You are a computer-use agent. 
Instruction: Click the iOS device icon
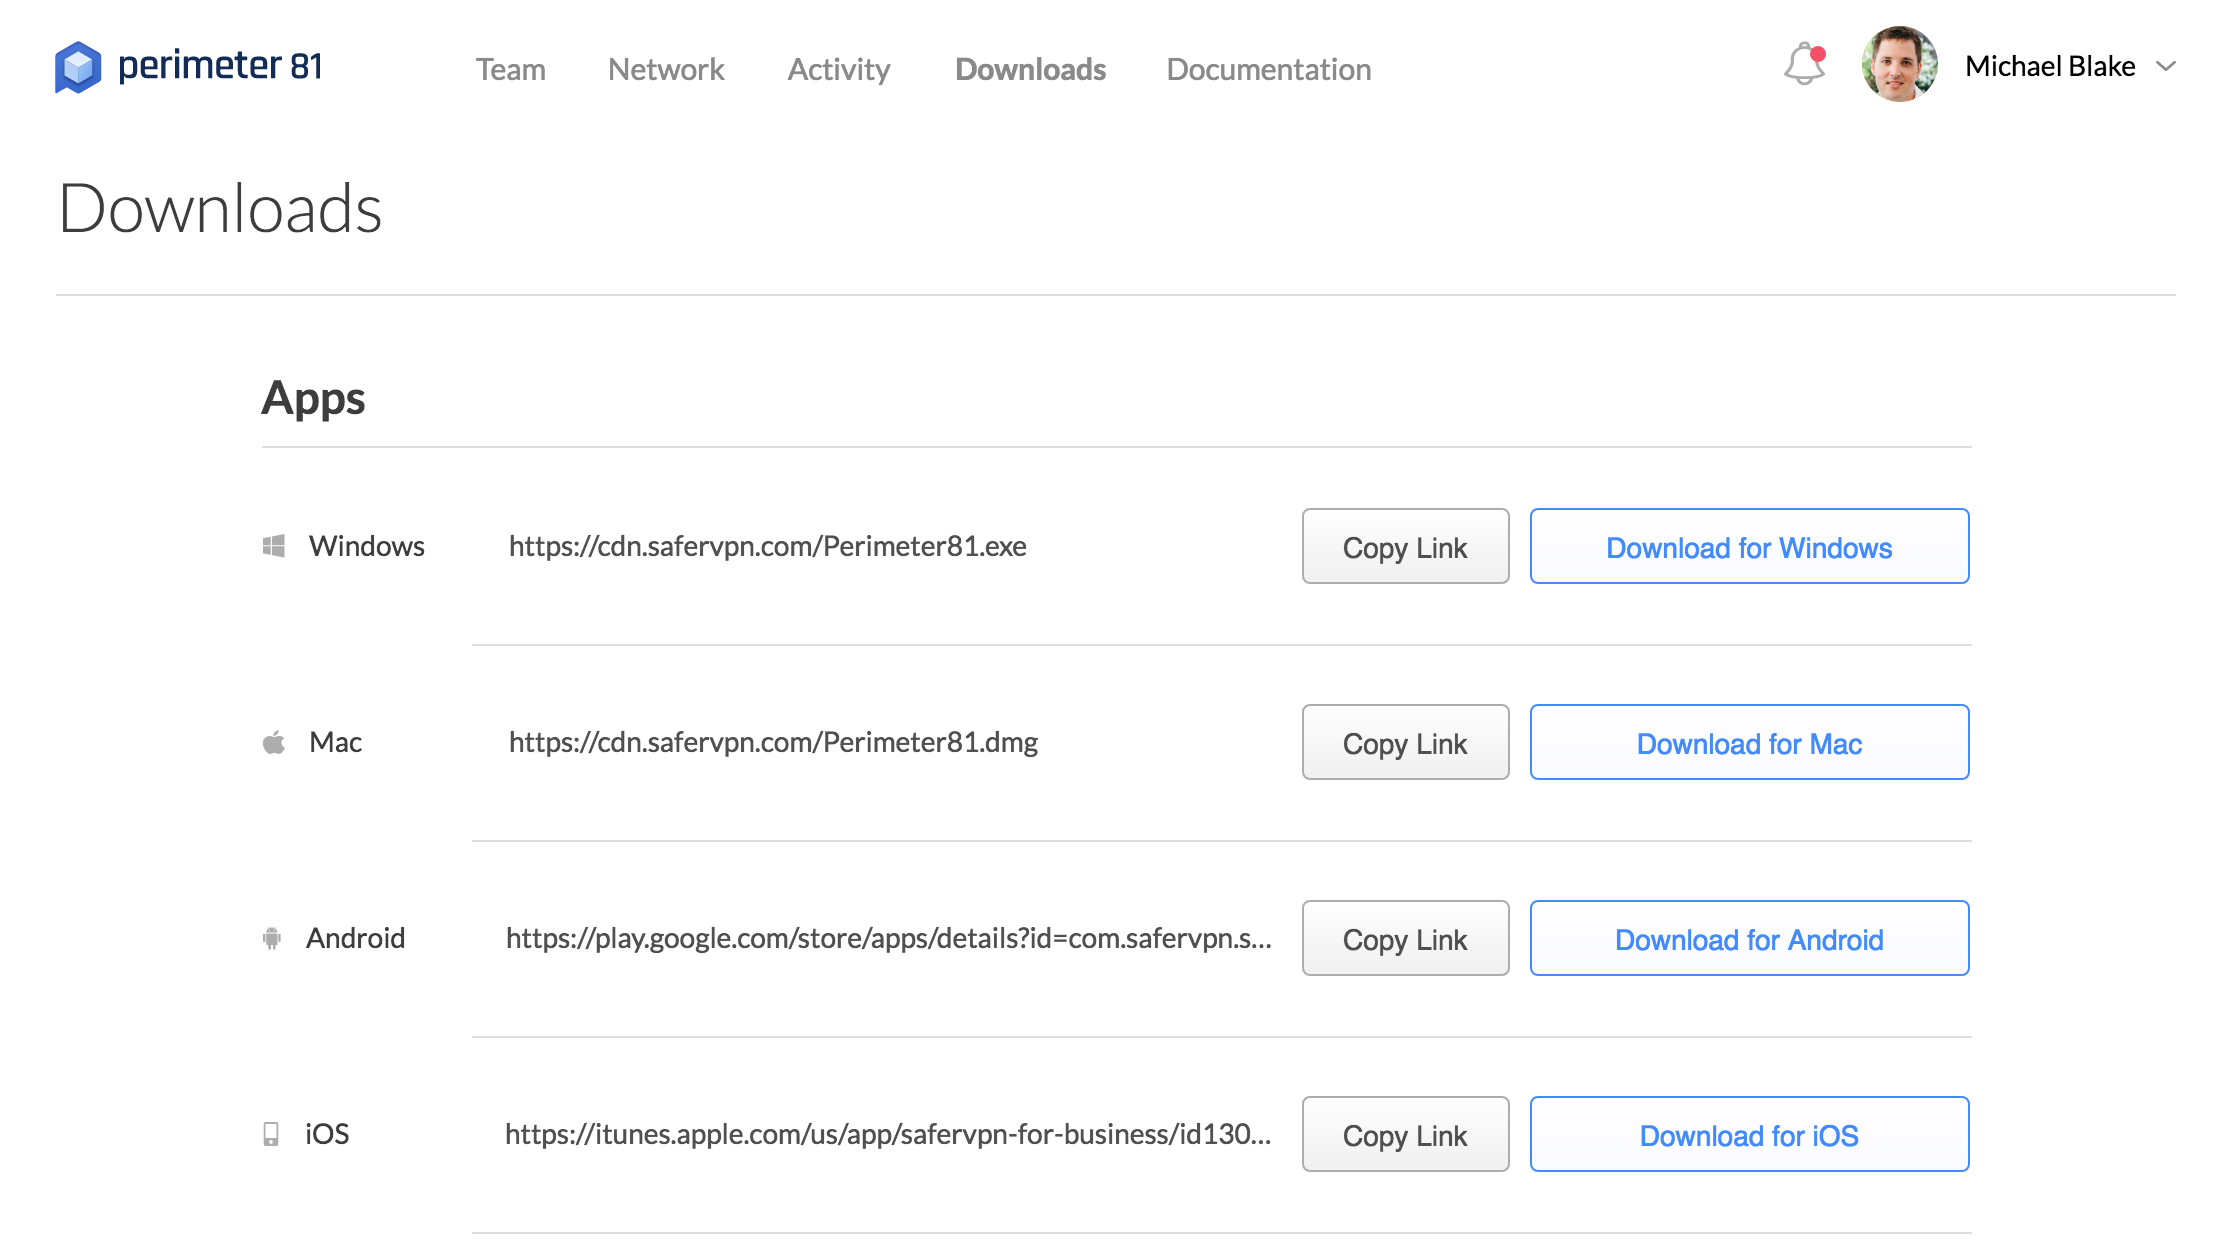click(271, 1134)
